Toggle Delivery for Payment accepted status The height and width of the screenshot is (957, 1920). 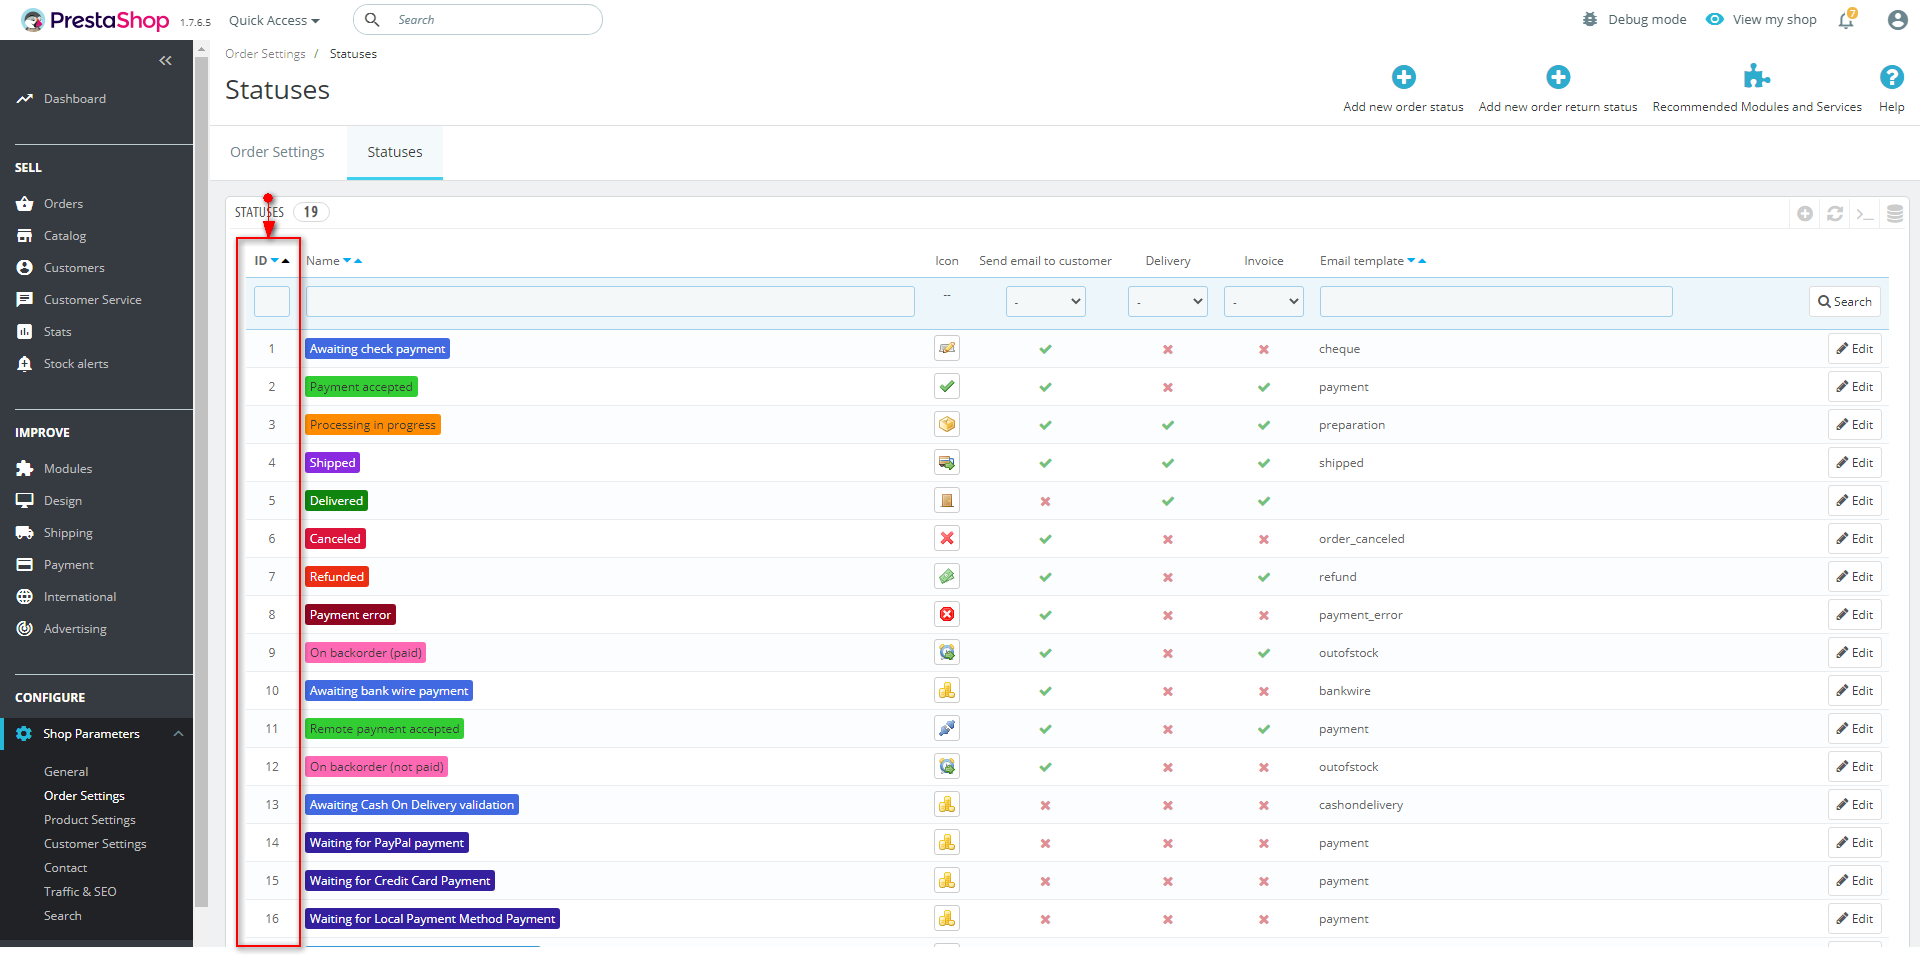tap(1167, 387)
